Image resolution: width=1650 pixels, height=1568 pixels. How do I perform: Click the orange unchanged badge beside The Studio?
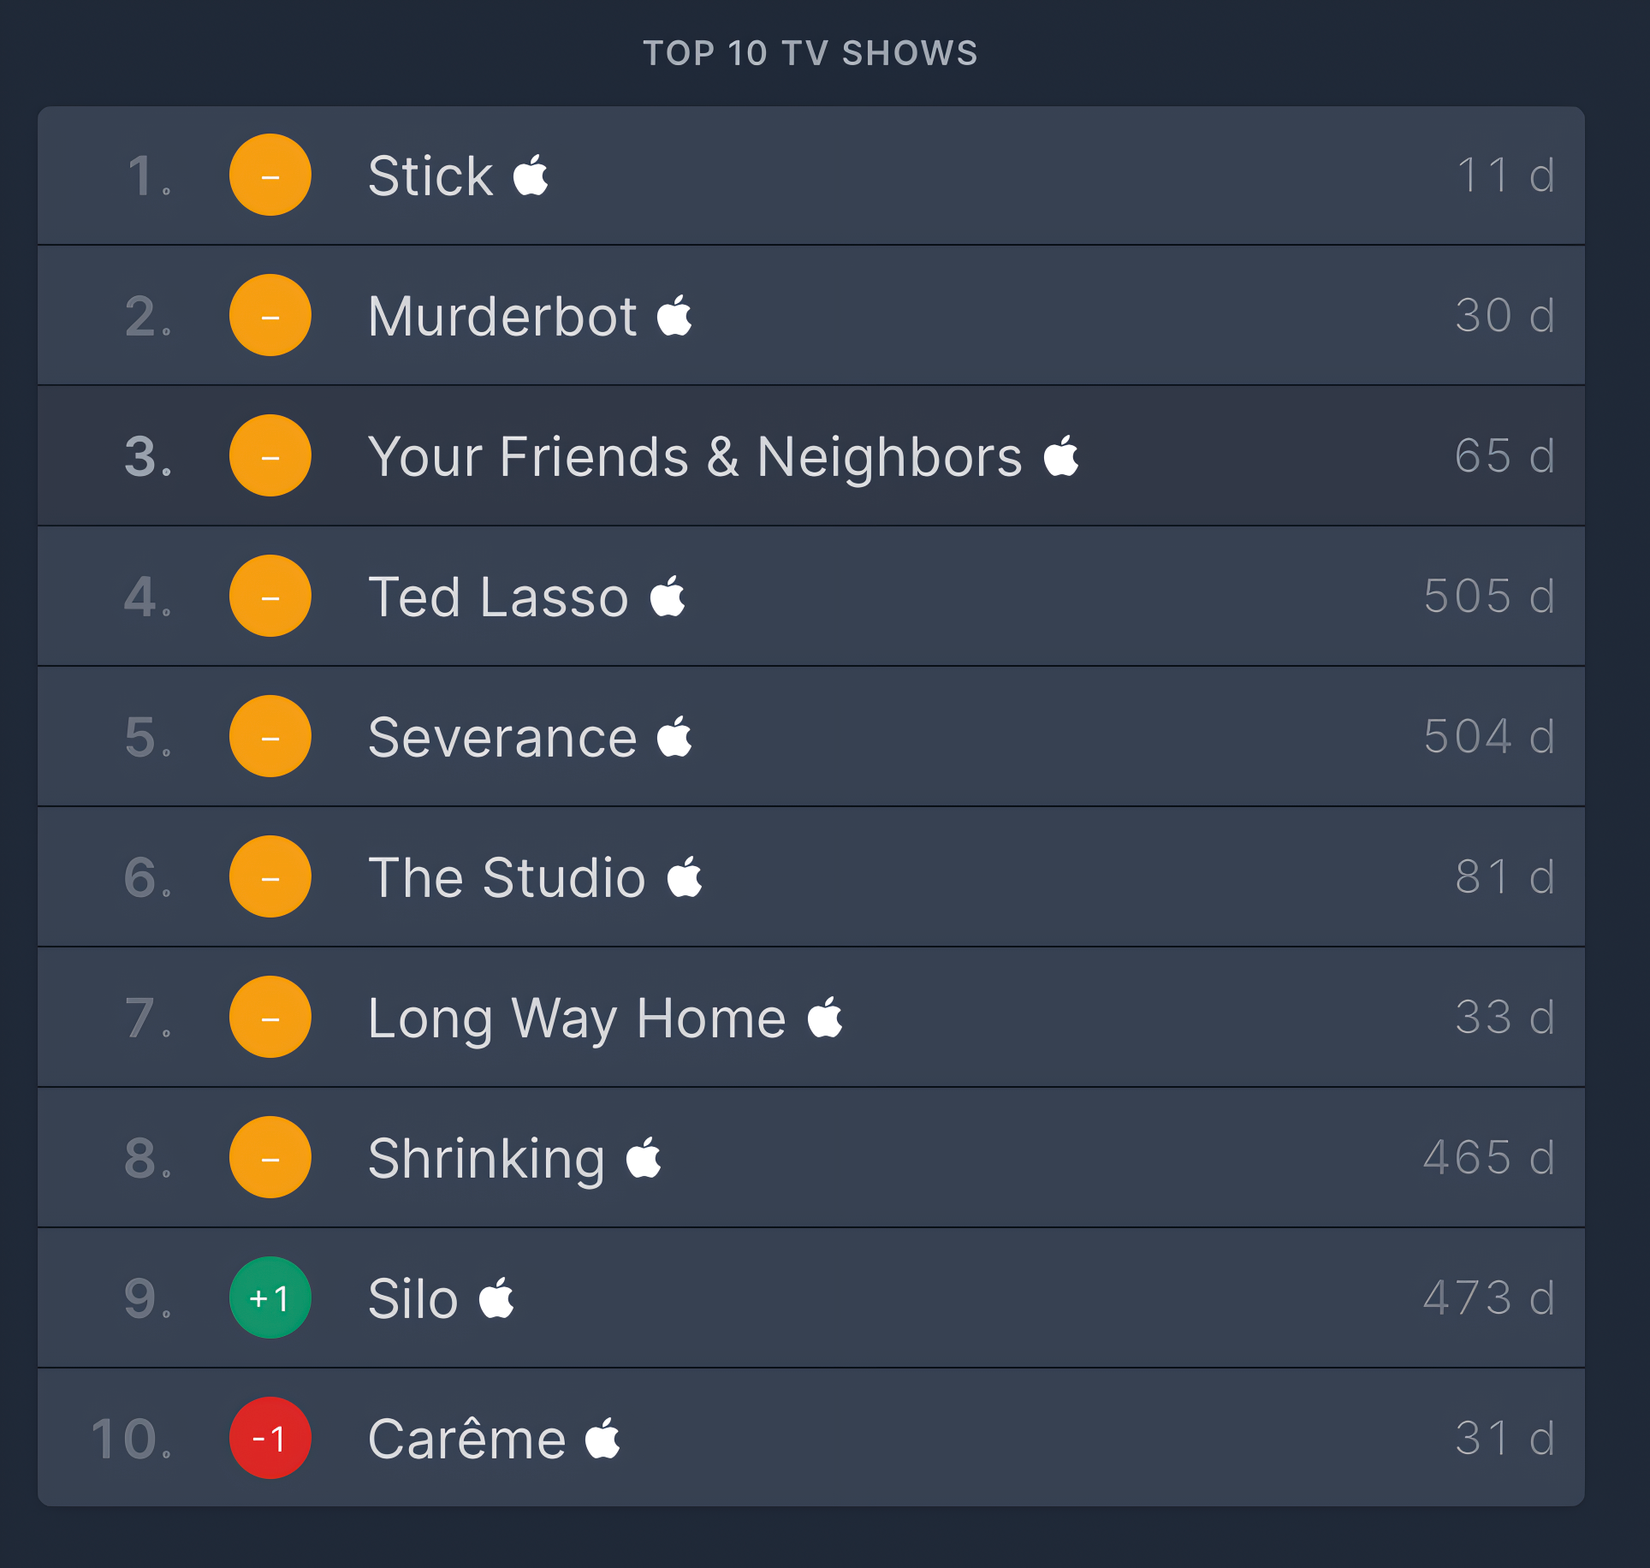click(270, 877)
